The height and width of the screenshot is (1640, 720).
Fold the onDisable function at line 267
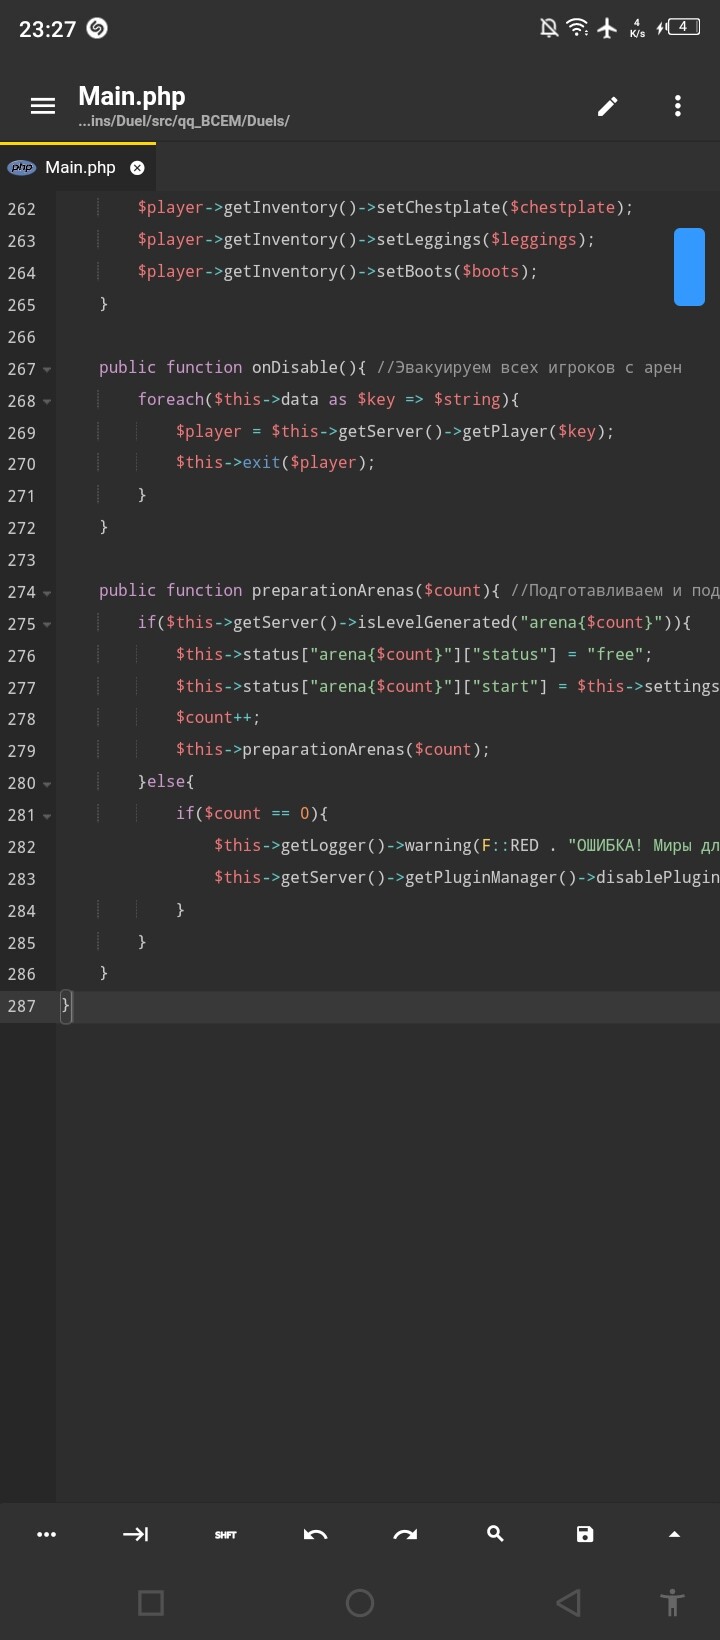point(47,370)
